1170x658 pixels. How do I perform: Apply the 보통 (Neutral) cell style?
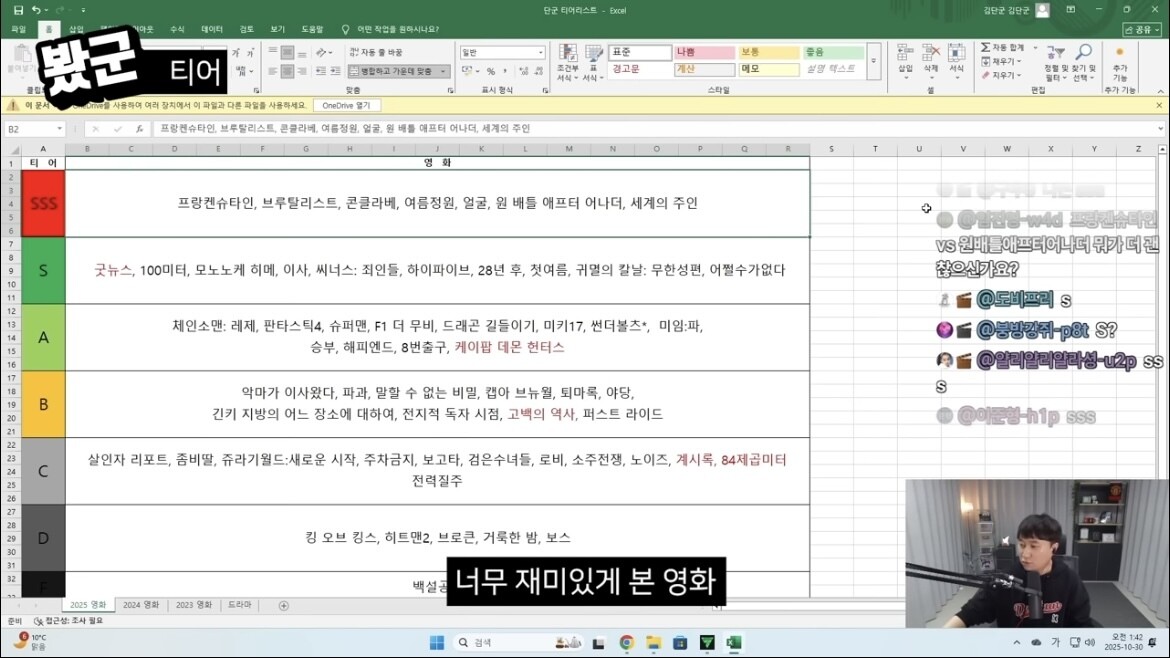769,52
